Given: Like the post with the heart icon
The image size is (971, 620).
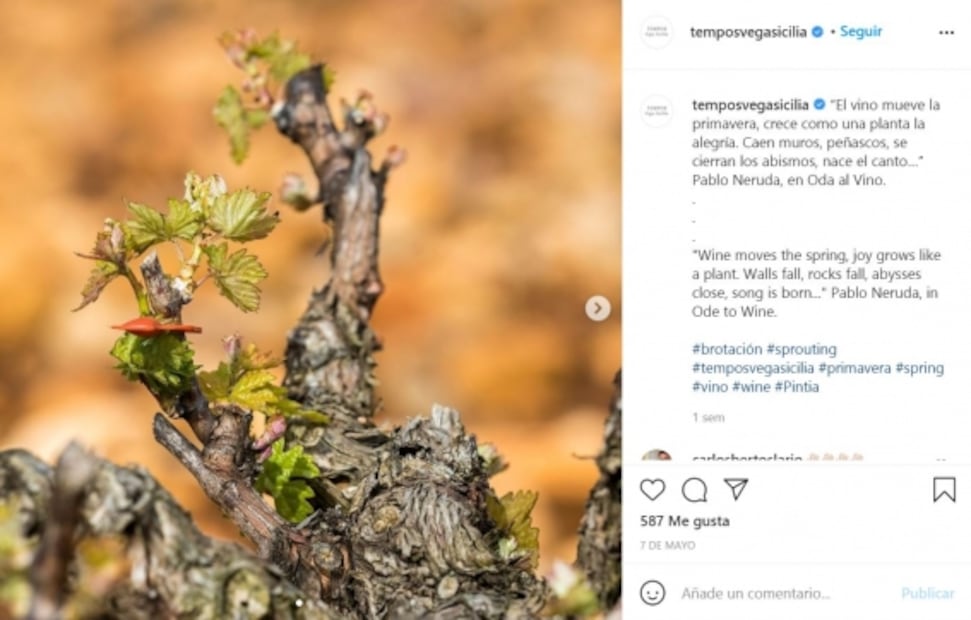Looking at the screenshot, I should tap(652, 490).
